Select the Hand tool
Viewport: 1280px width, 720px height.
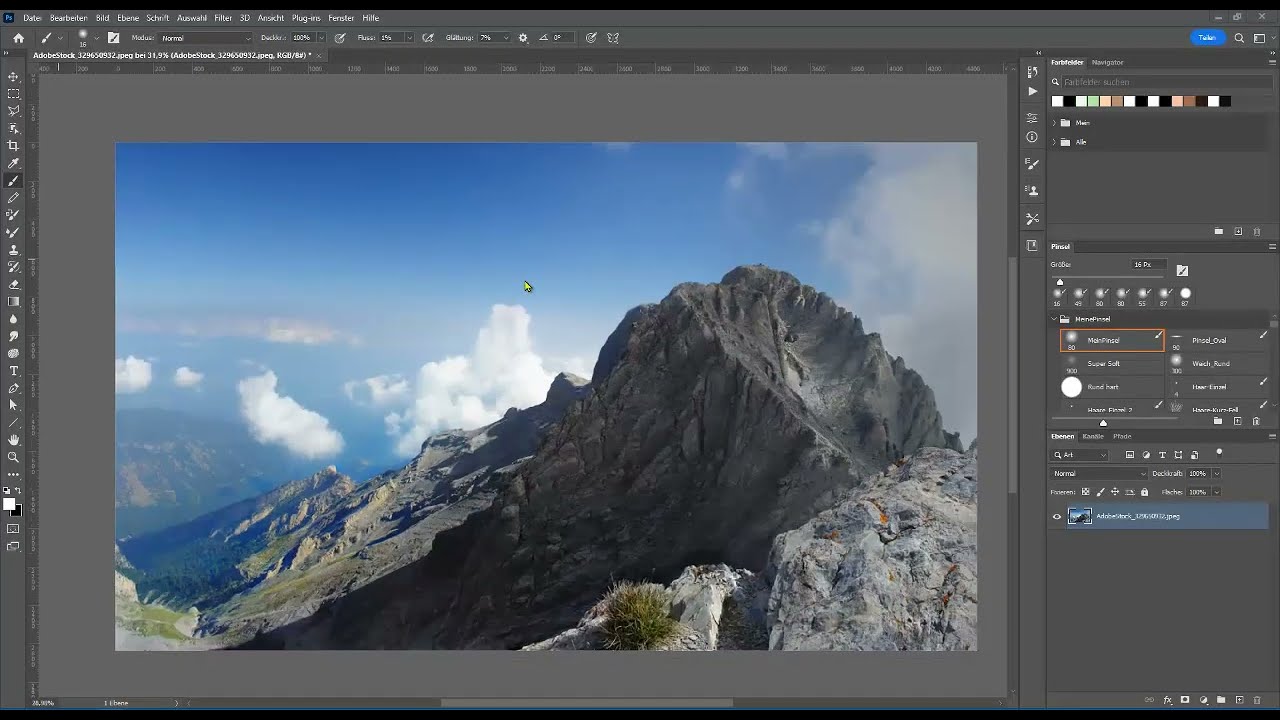coord(13,440)
